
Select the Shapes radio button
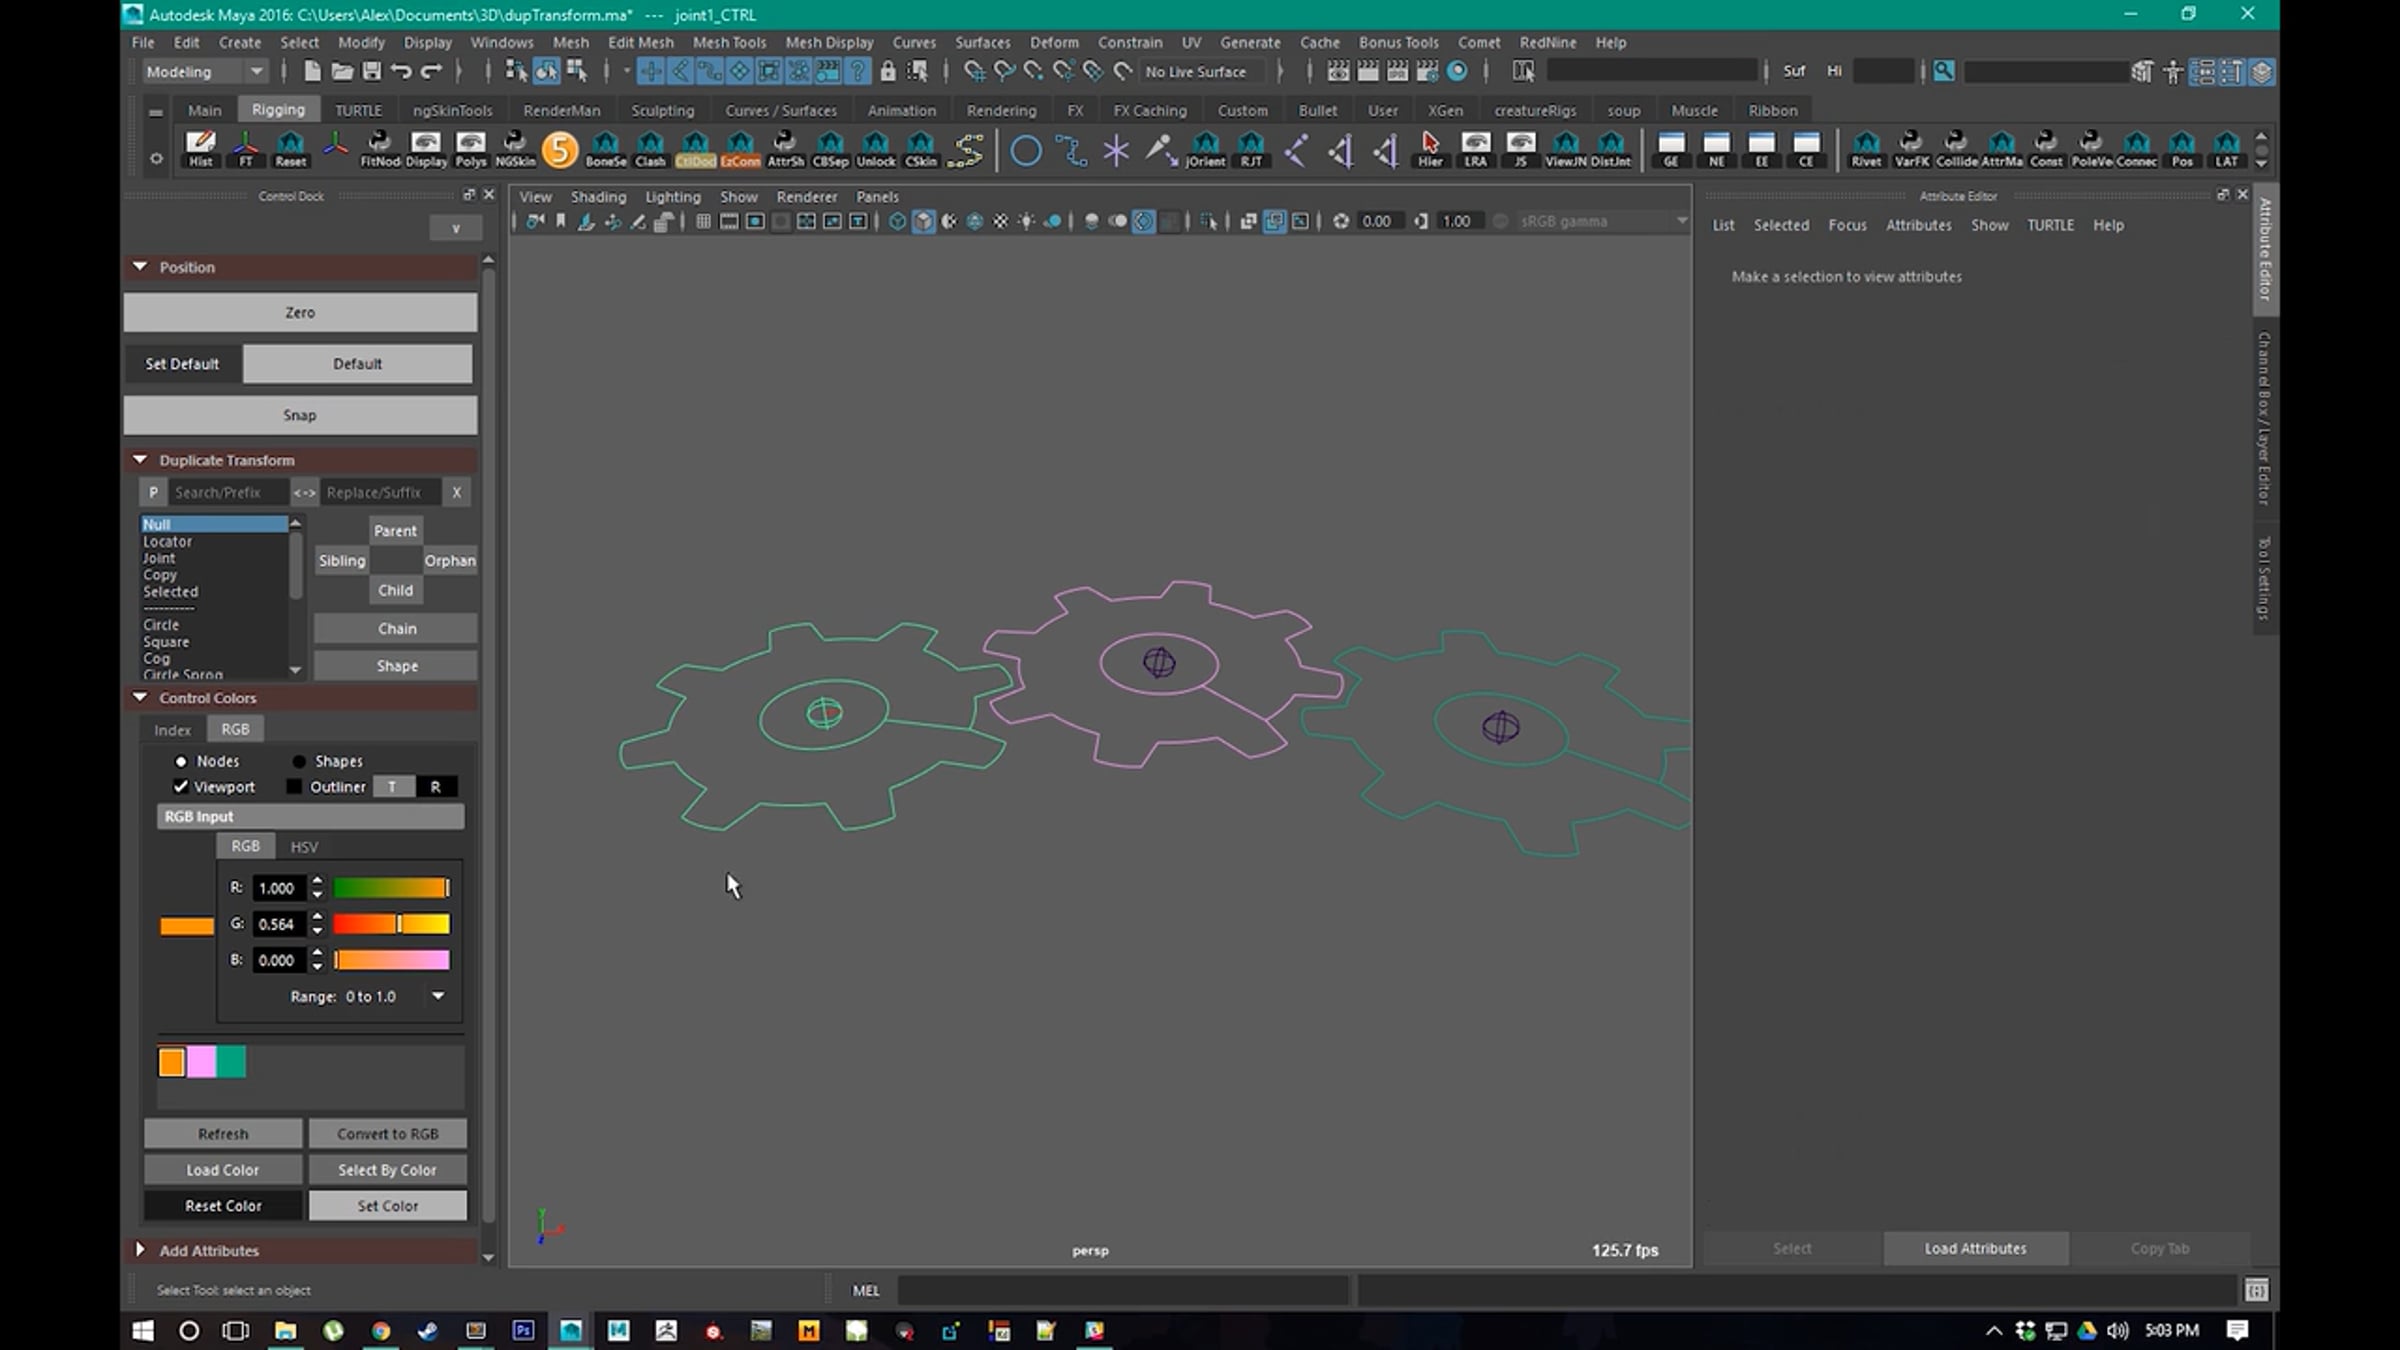(x=299, y=761)
